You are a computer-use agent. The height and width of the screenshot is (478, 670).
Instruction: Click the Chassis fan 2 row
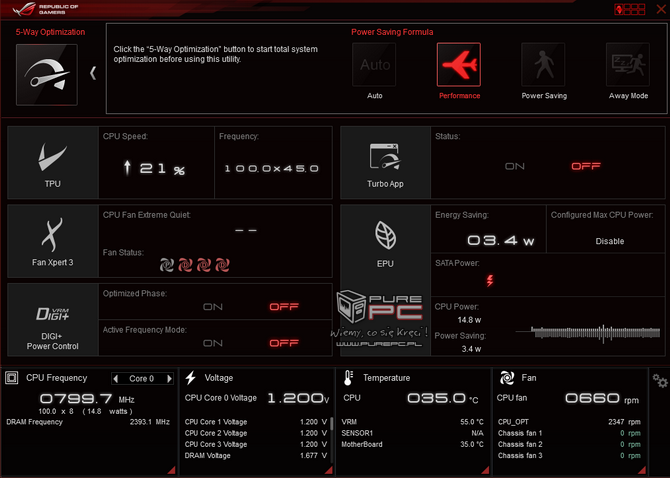[x=569, y=444]
